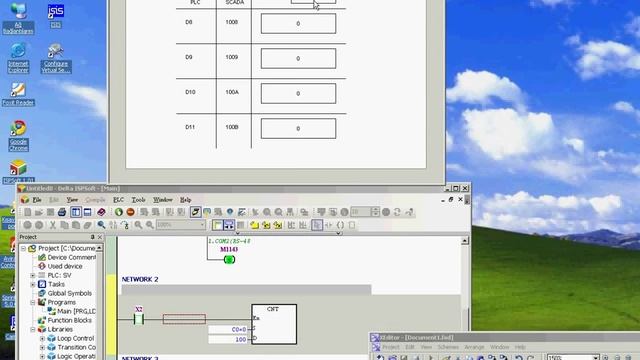Collapse the Programs tree node
The image size is (640, 360).
(33, 302)
